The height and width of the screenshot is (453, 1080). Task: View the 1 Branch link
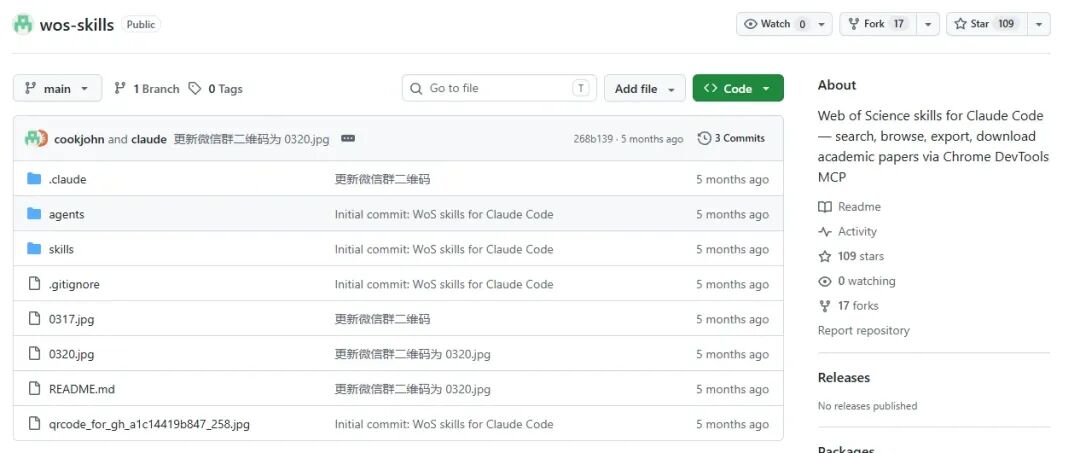[147, 88]
